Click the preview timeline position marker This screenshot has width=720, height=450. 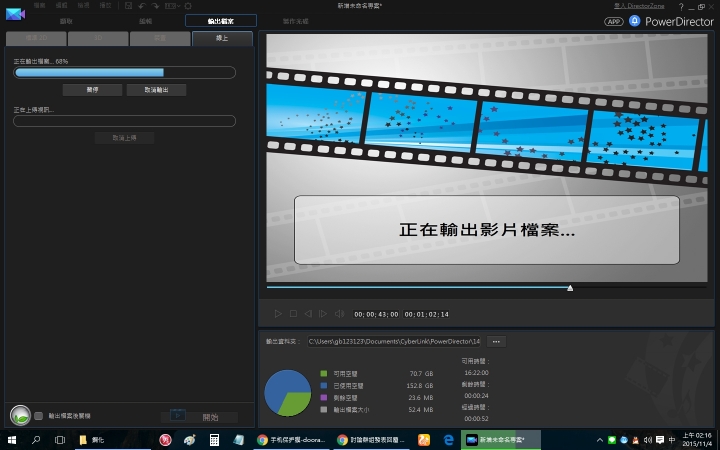point(570,288)
